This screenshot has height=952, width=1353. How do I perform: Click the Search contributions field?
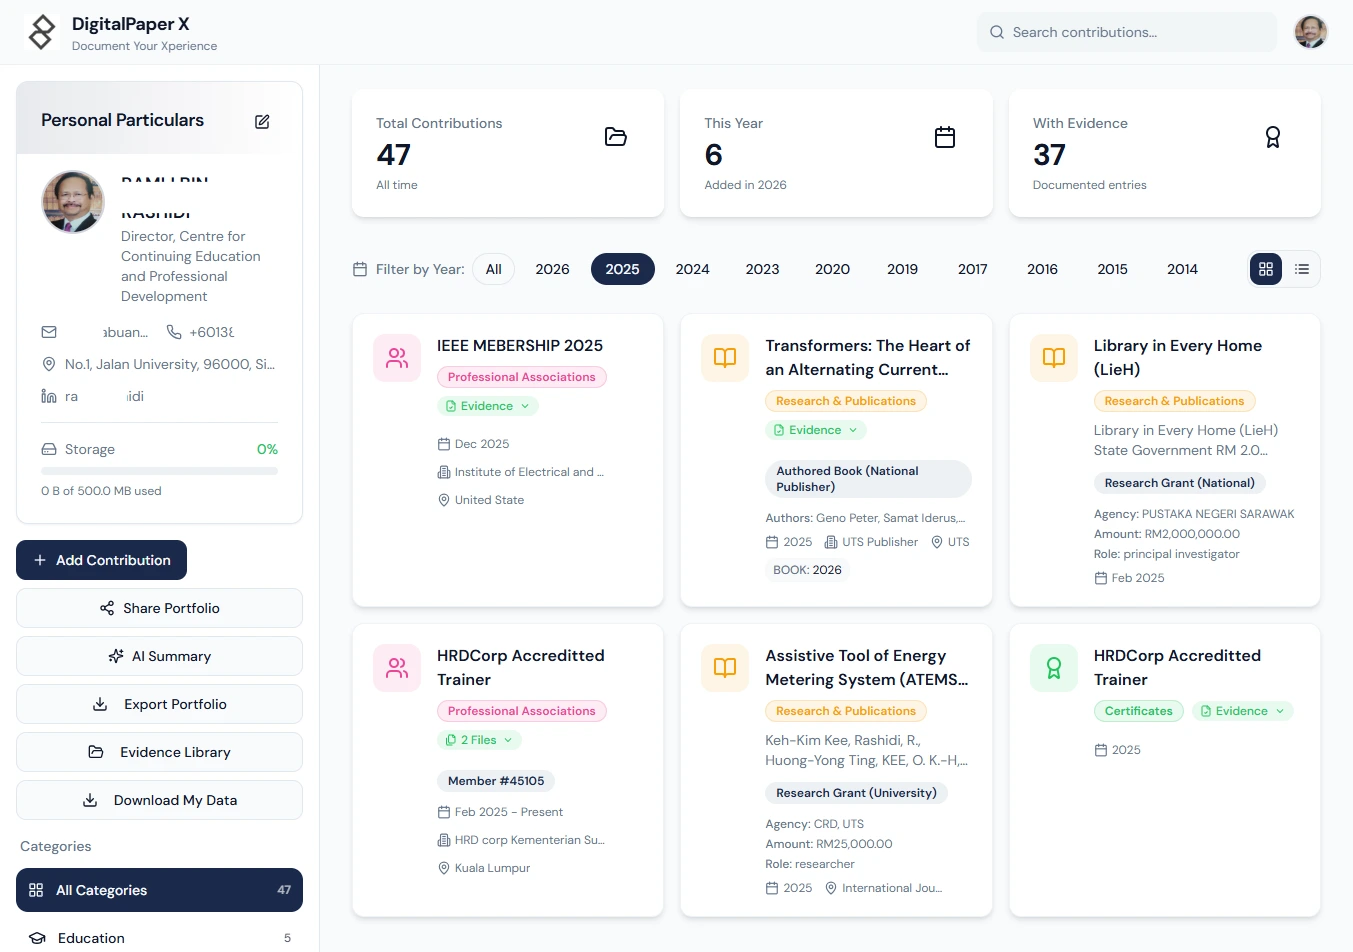pyautogui.click(x=1127, y=32)
